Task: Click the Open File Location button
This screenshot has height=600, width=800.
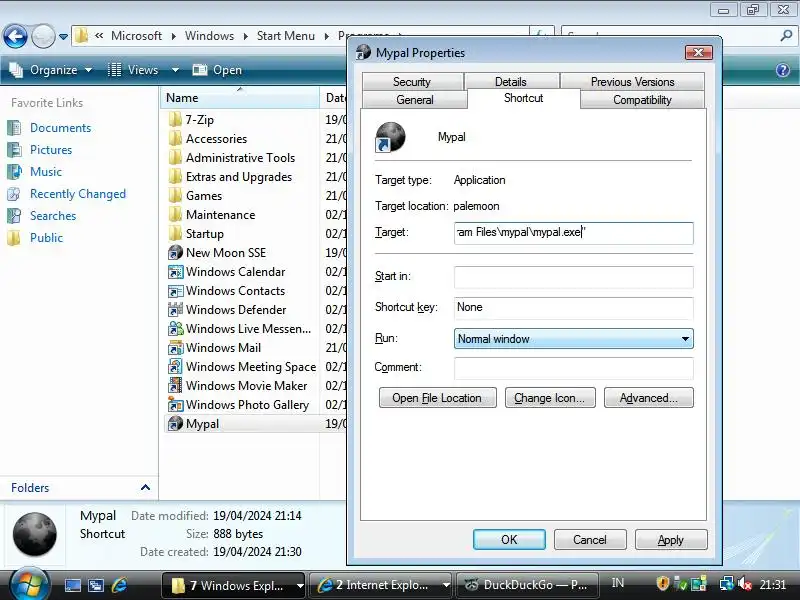Action: click(x=437, y=398)
